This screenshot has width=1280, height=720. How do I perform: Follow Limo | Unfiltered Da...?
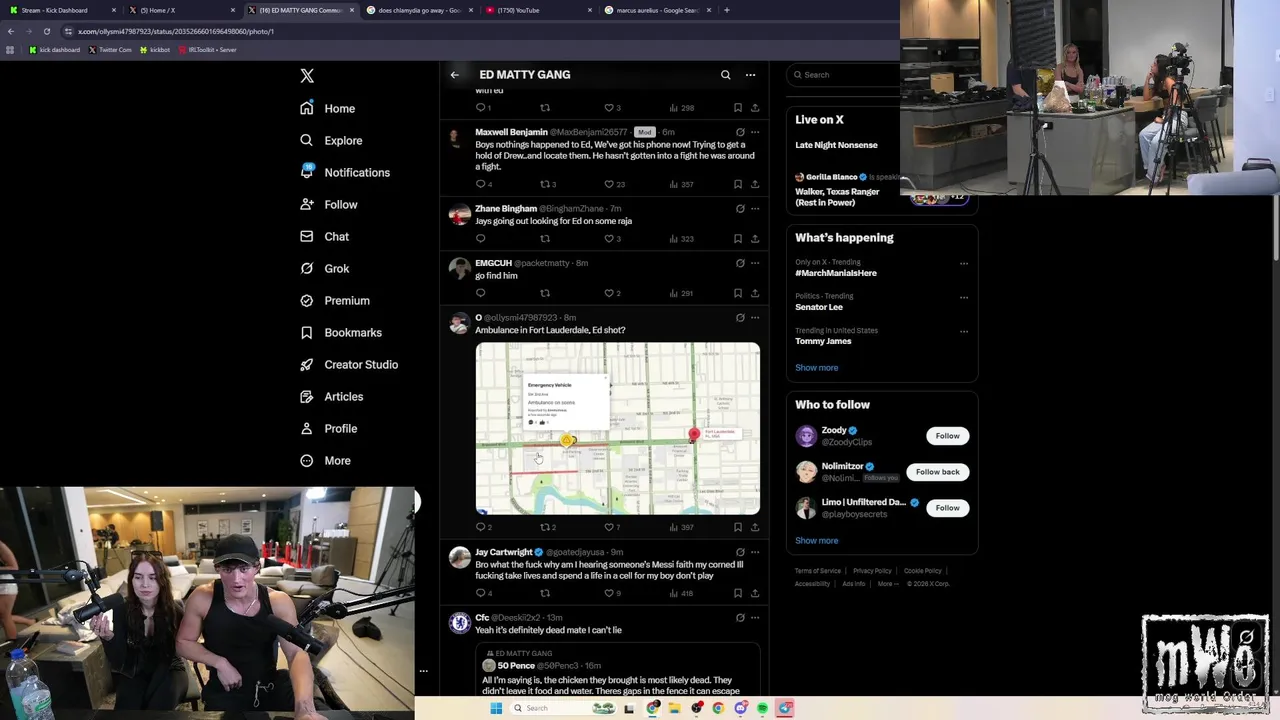pos(947,508)
